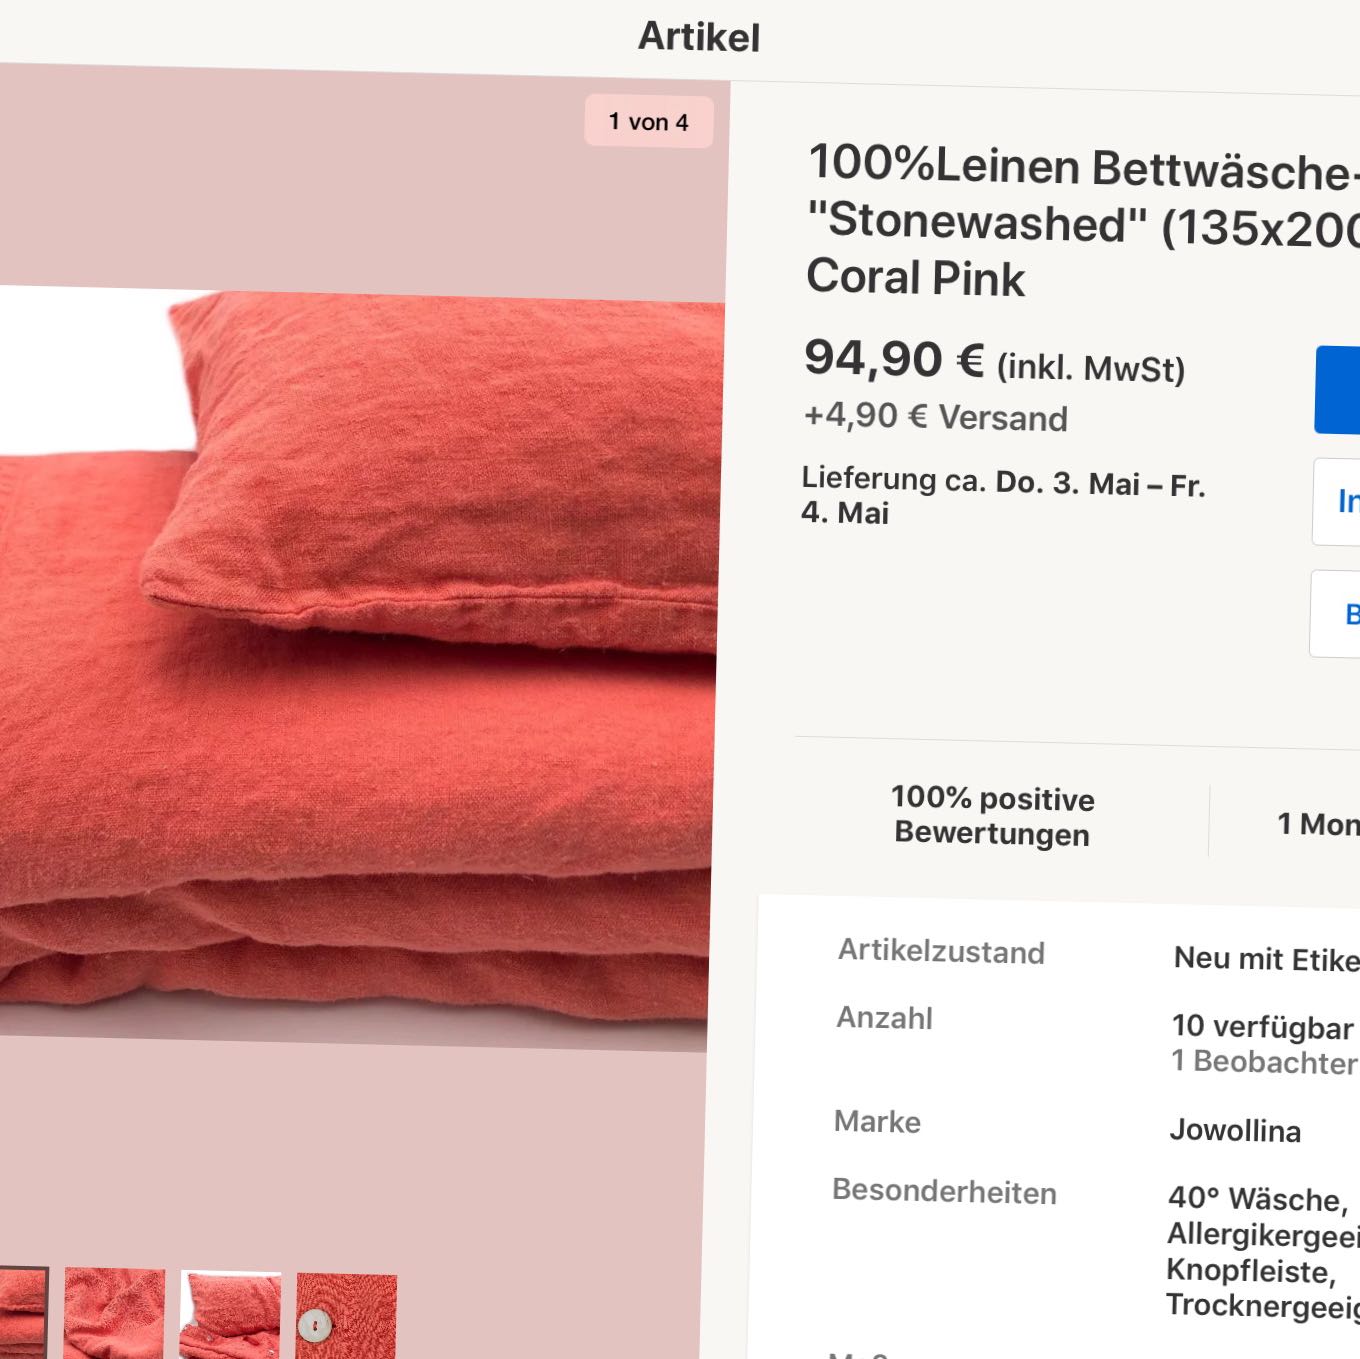The width and height of the screenshot is (1360, 1359).
Task: View the white button close-up thumbnail
Action: click(346, 1317)
